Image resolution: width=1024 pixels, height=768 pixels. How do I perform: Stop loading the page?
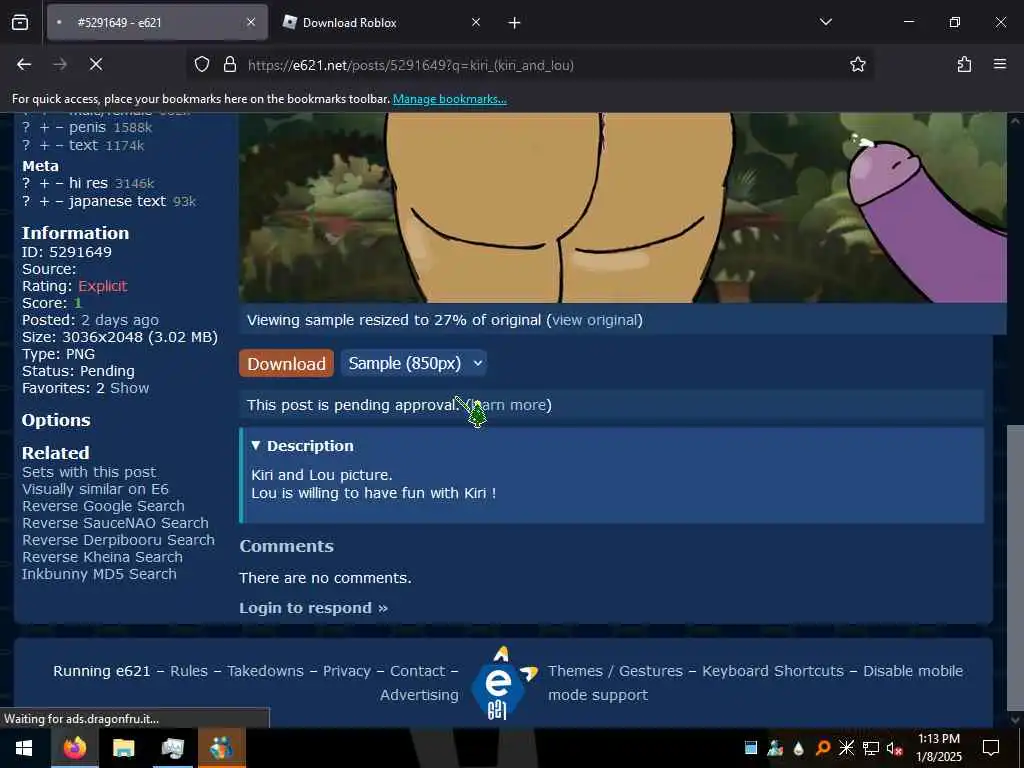tap(96, 64)
